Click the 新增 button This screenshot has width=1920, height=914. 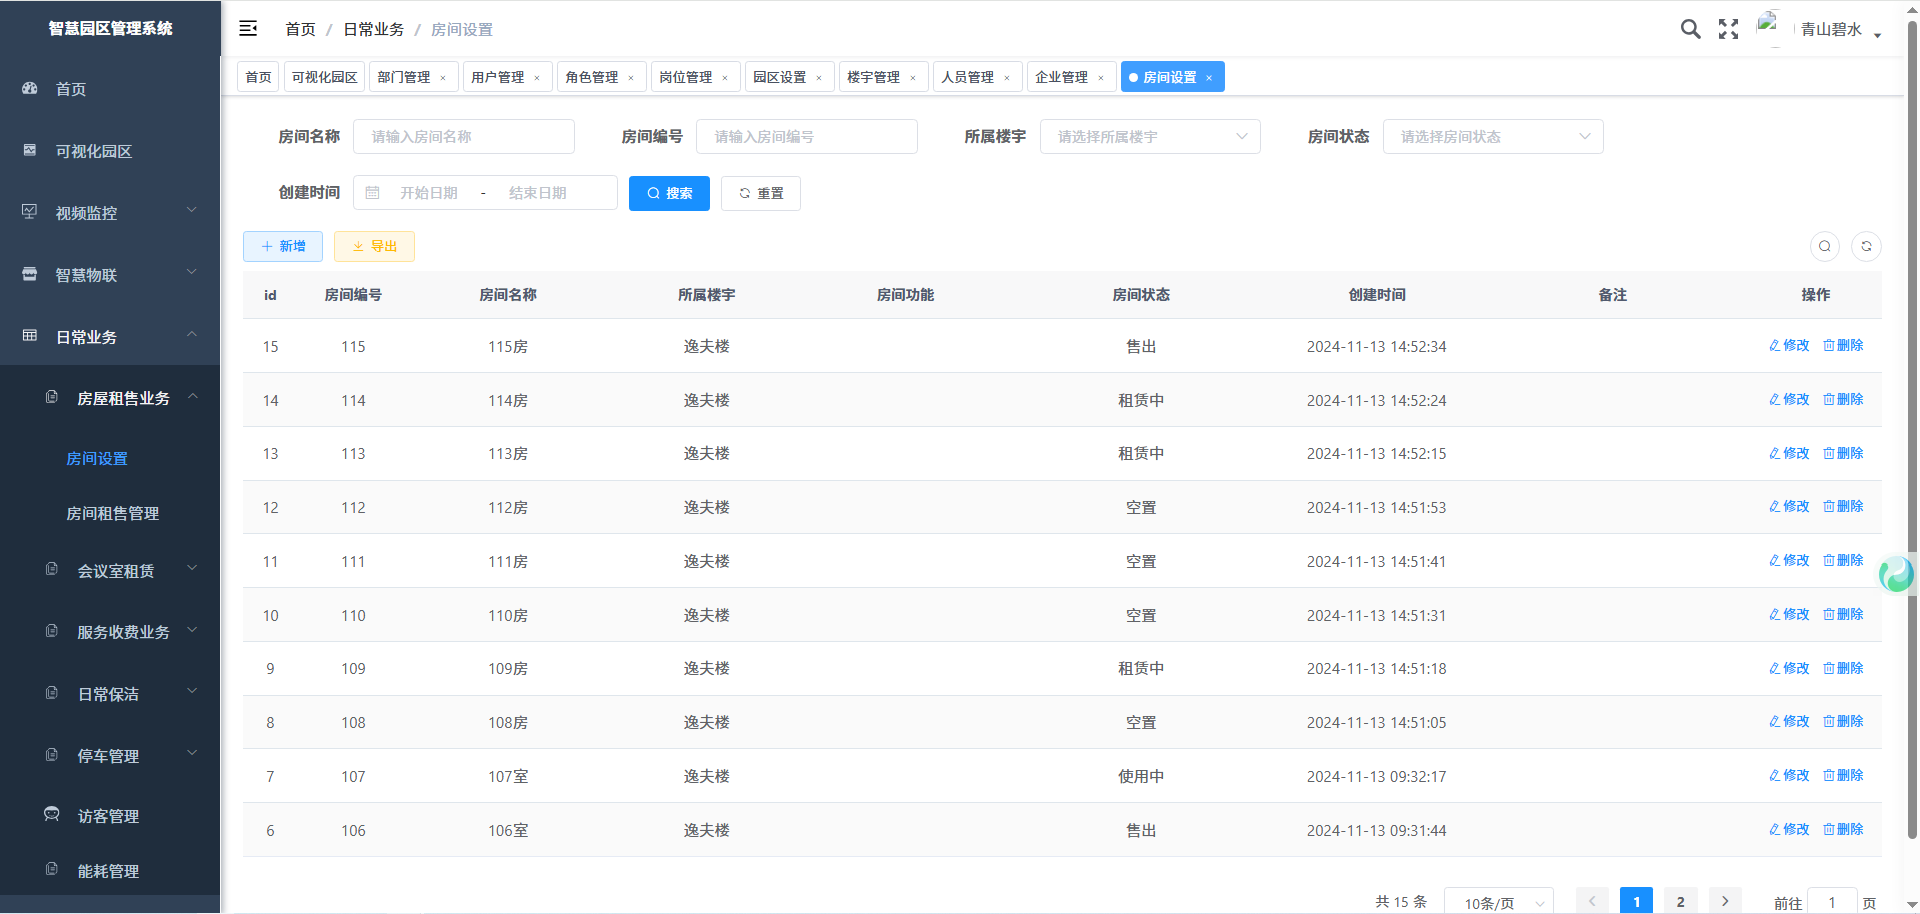(283, 246)
